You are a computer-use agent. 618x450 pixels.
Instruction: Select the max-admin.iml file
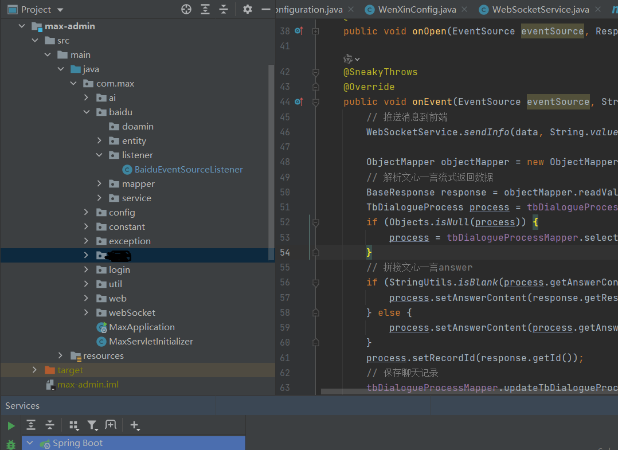(x=82, y=385)
